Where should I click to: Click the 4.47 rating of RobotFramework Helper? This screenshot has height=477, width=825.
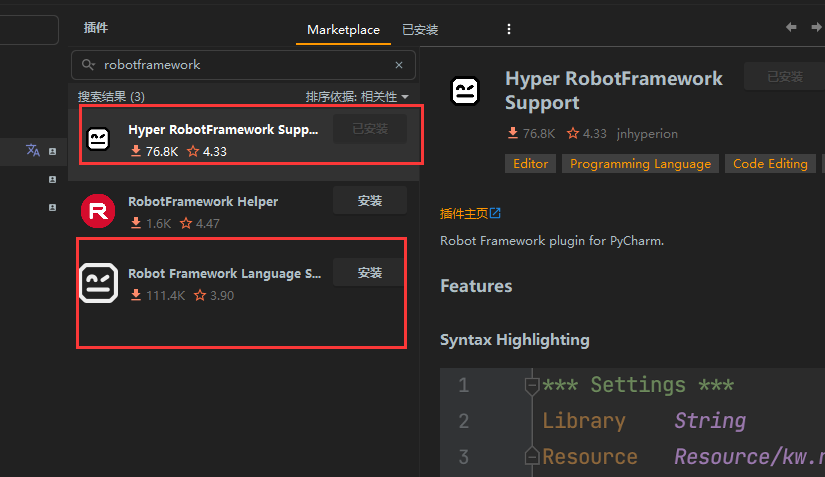tap(200, 224)
